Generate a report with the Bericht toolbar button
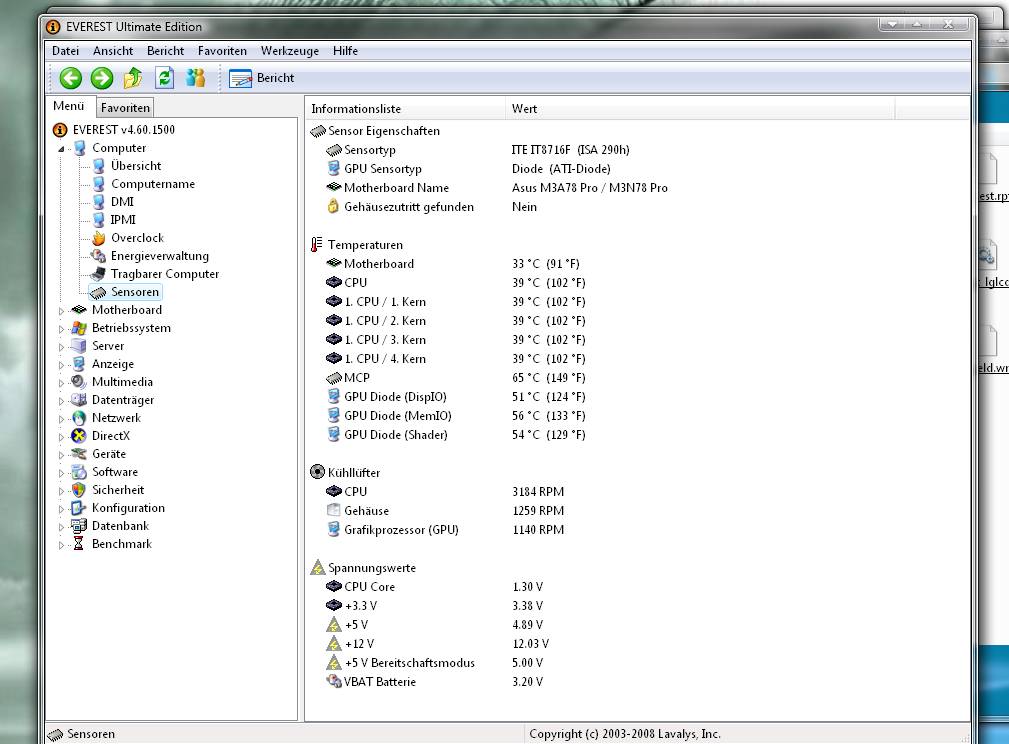Viewport: 1009px width, 744px height. coord(261,78)
